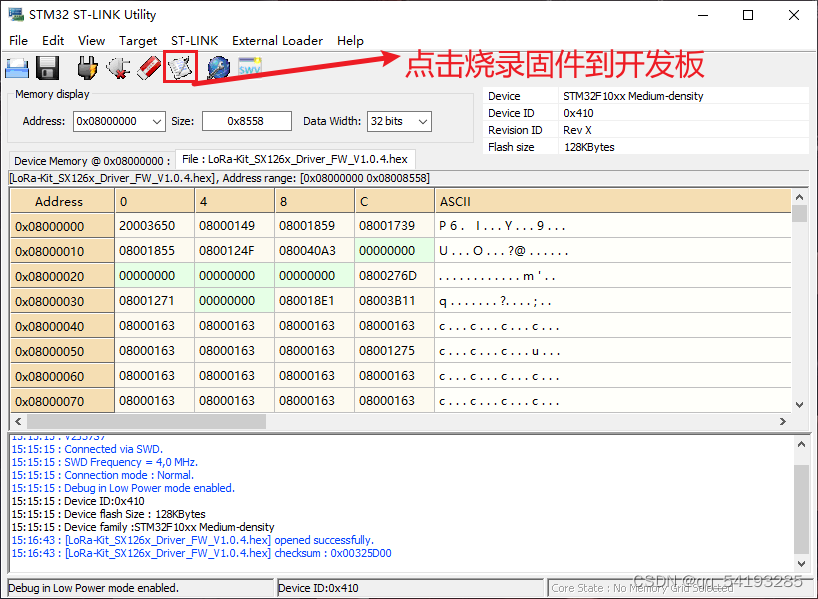Viewport: 818px width, 599px height.
Task: Click the memory cell containing 20003650
Action: click(x=154, y=226)
